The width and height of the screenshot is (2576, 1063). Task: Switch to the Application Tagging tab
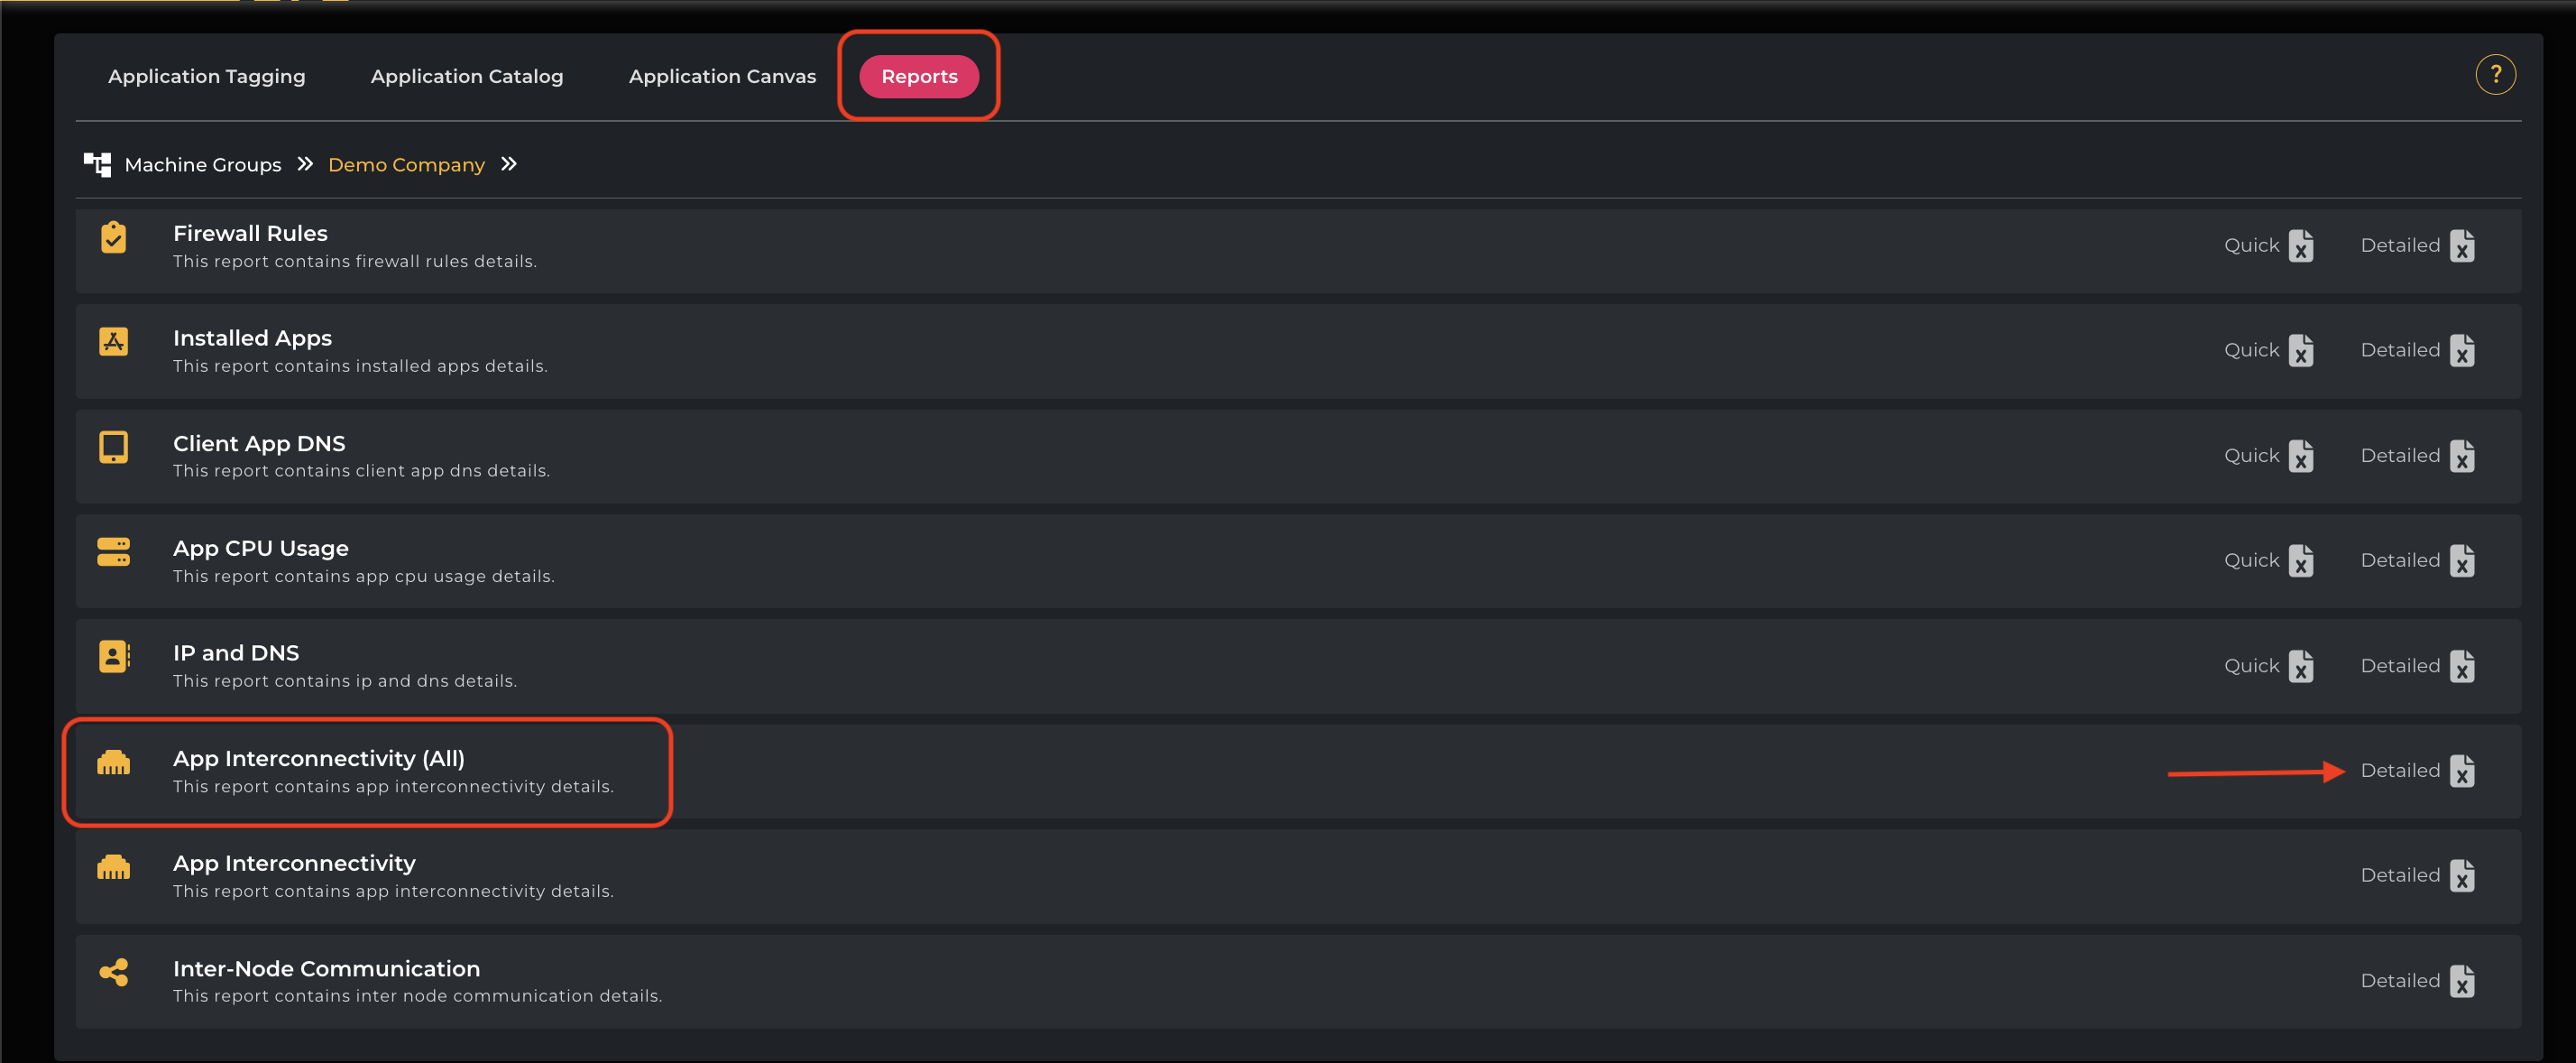click(207, 77)
